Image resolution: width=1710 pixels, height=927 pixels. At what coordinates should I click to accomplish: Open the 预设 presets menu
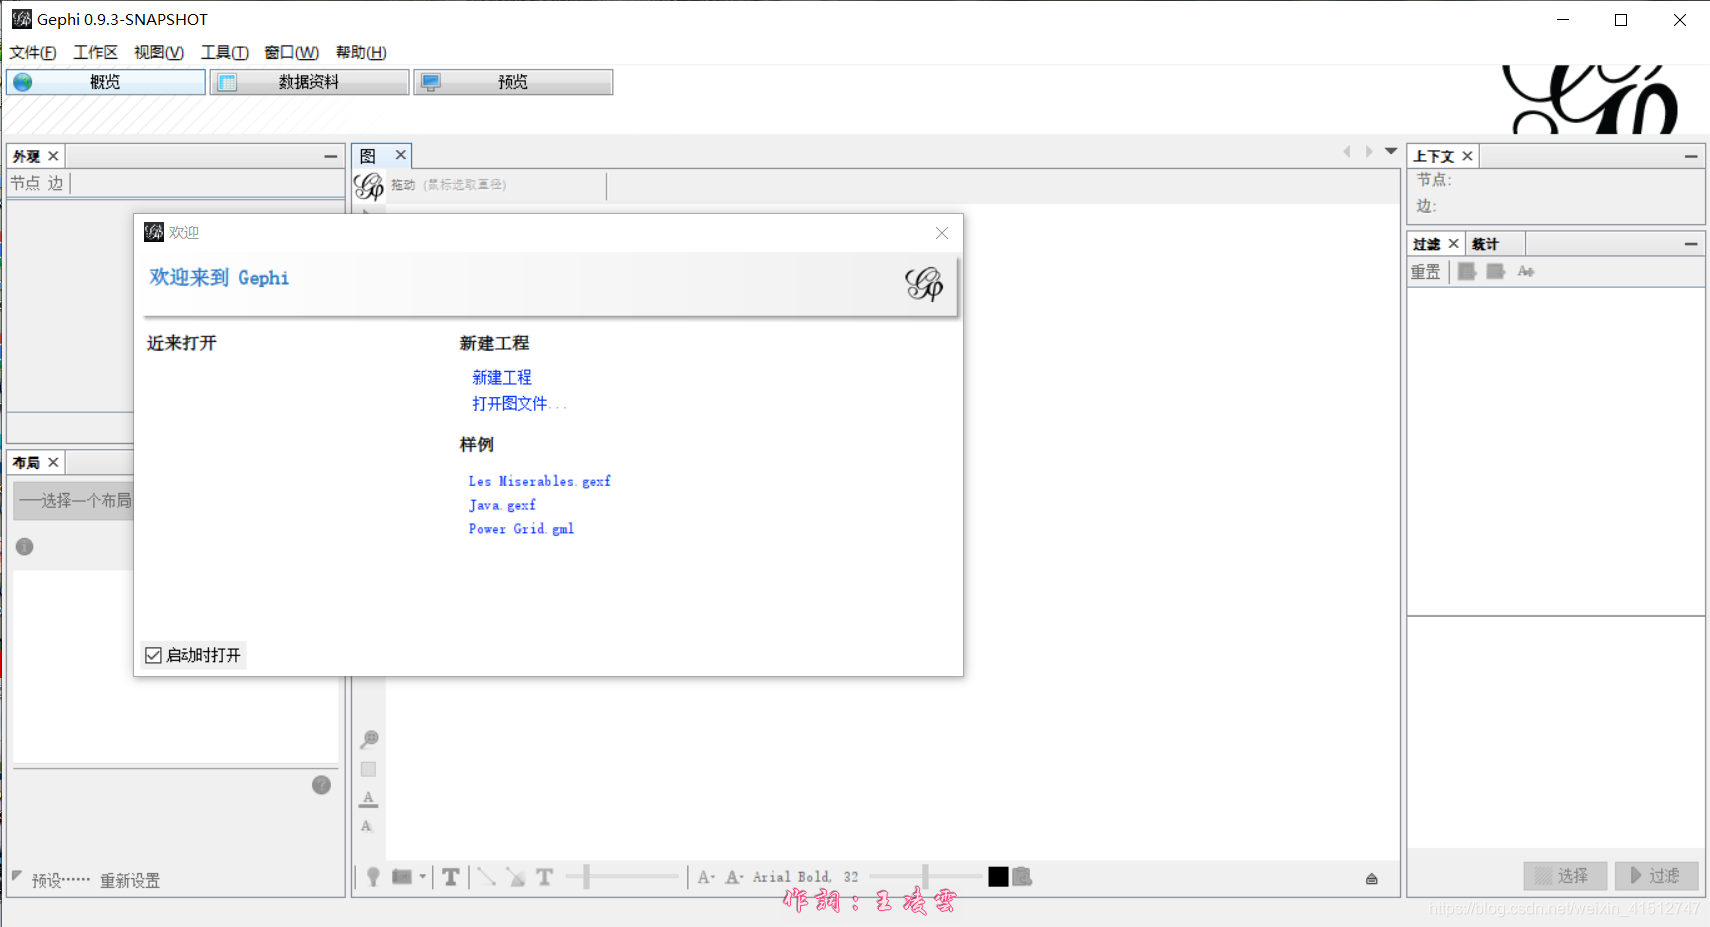click(60, 880)
